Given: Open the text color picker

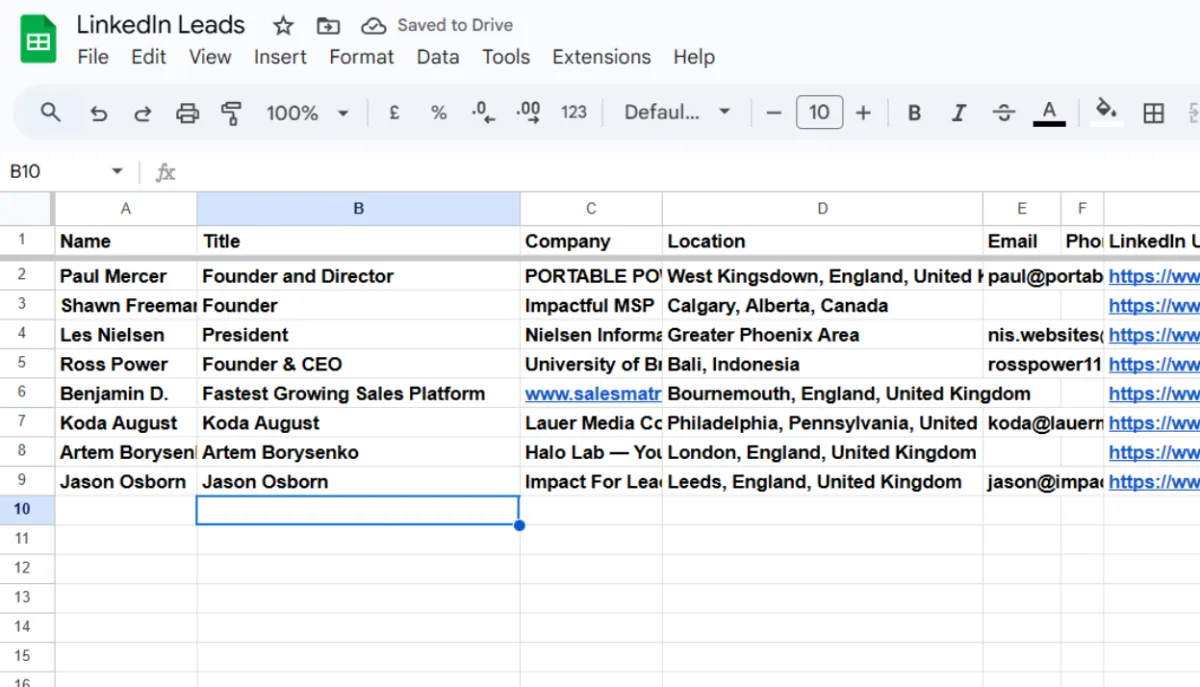Looking at the screenshot, I should [x=1049, y=113].
